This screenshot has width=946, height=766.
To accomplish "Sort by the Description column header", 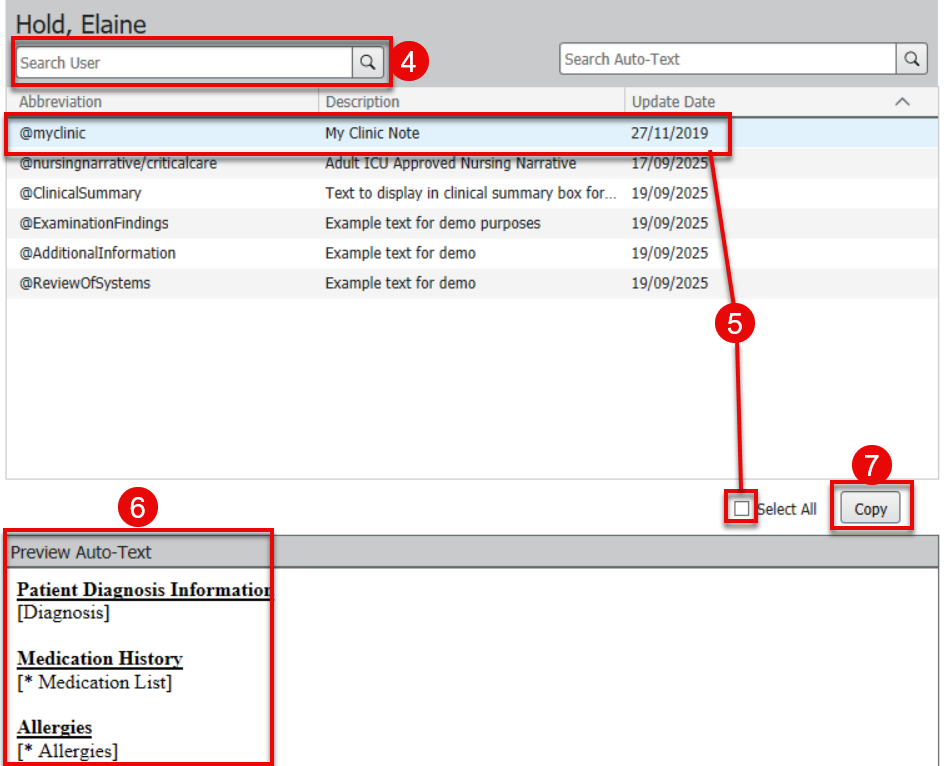I will click(x=362, y=102).
